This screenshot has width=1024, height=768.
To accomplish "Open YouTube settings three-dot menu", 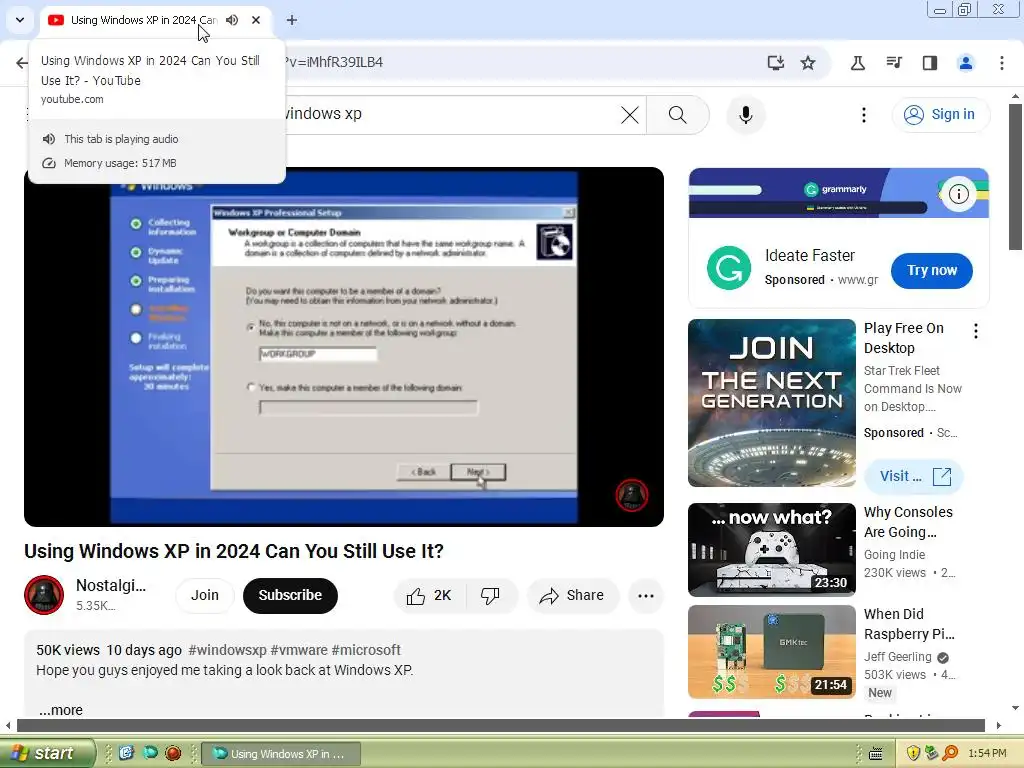I will (863, 115).
